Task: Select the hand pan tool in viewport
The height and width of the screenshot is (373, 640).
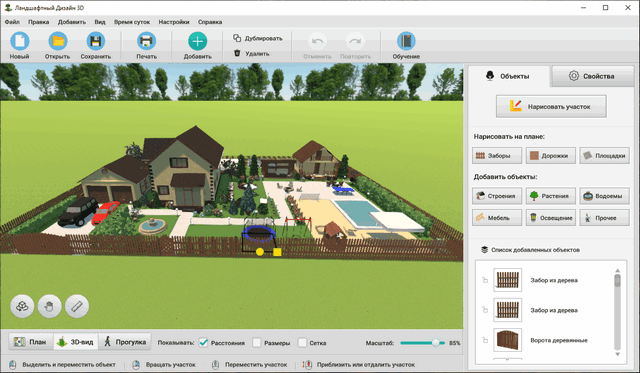Action: point(49,306)
